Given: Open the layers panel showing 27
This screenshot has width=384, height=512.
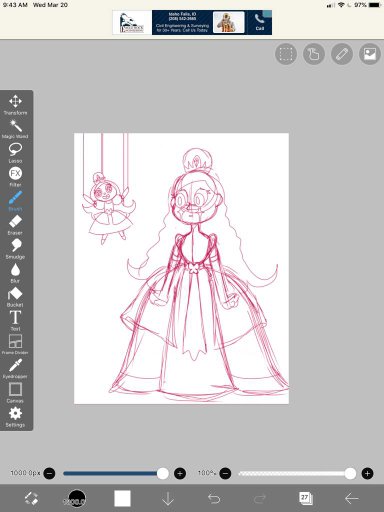Looking at the screenshot, I should [305, 498].
